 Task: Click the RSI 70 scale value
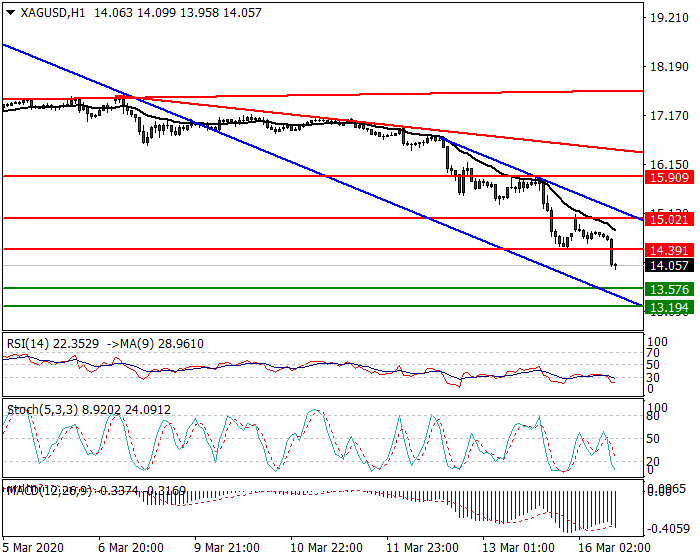pyautogui.click(x=653, y=353)
